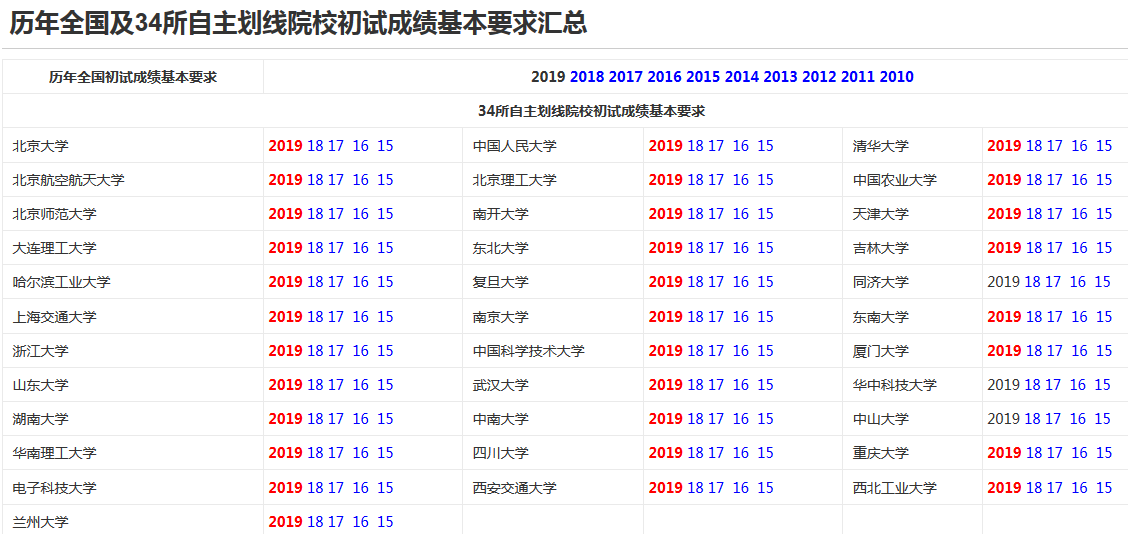Click 15 link for 电子科技大学
This screenshot has width=1128, height=534.
[x=386, y=488]
